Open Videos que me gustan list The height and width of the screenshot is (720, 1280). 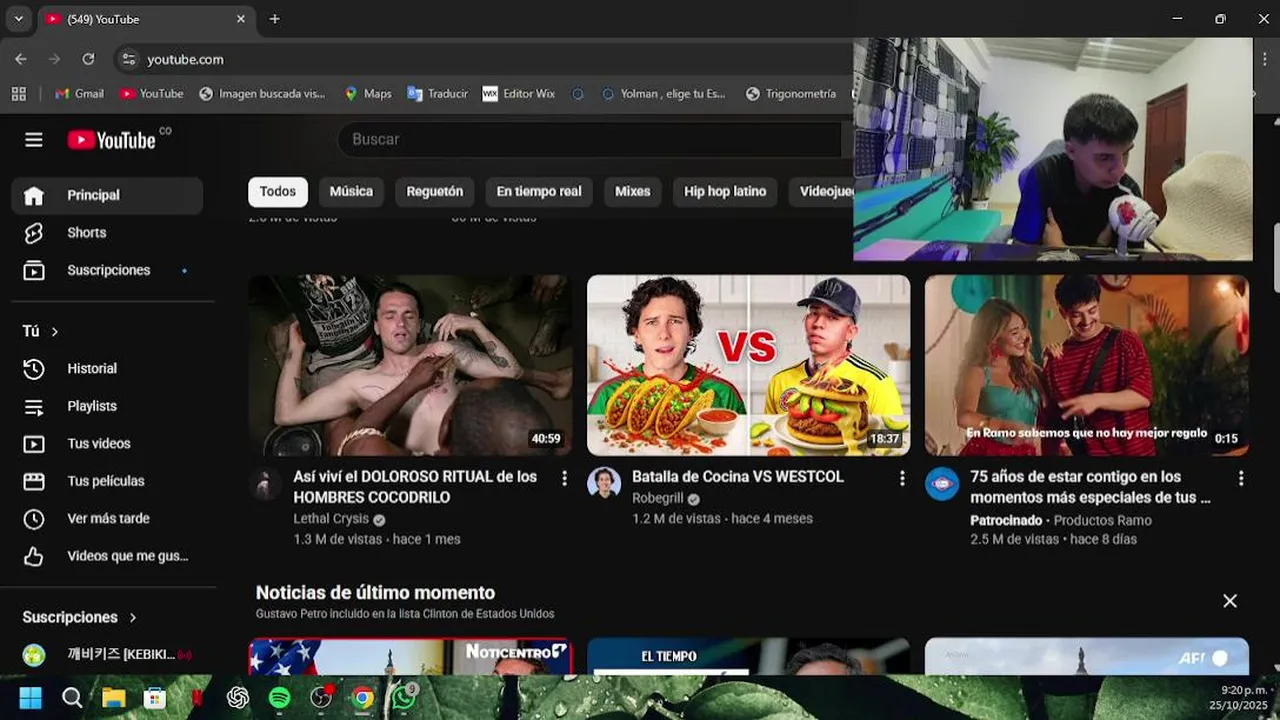pos(107,556)
